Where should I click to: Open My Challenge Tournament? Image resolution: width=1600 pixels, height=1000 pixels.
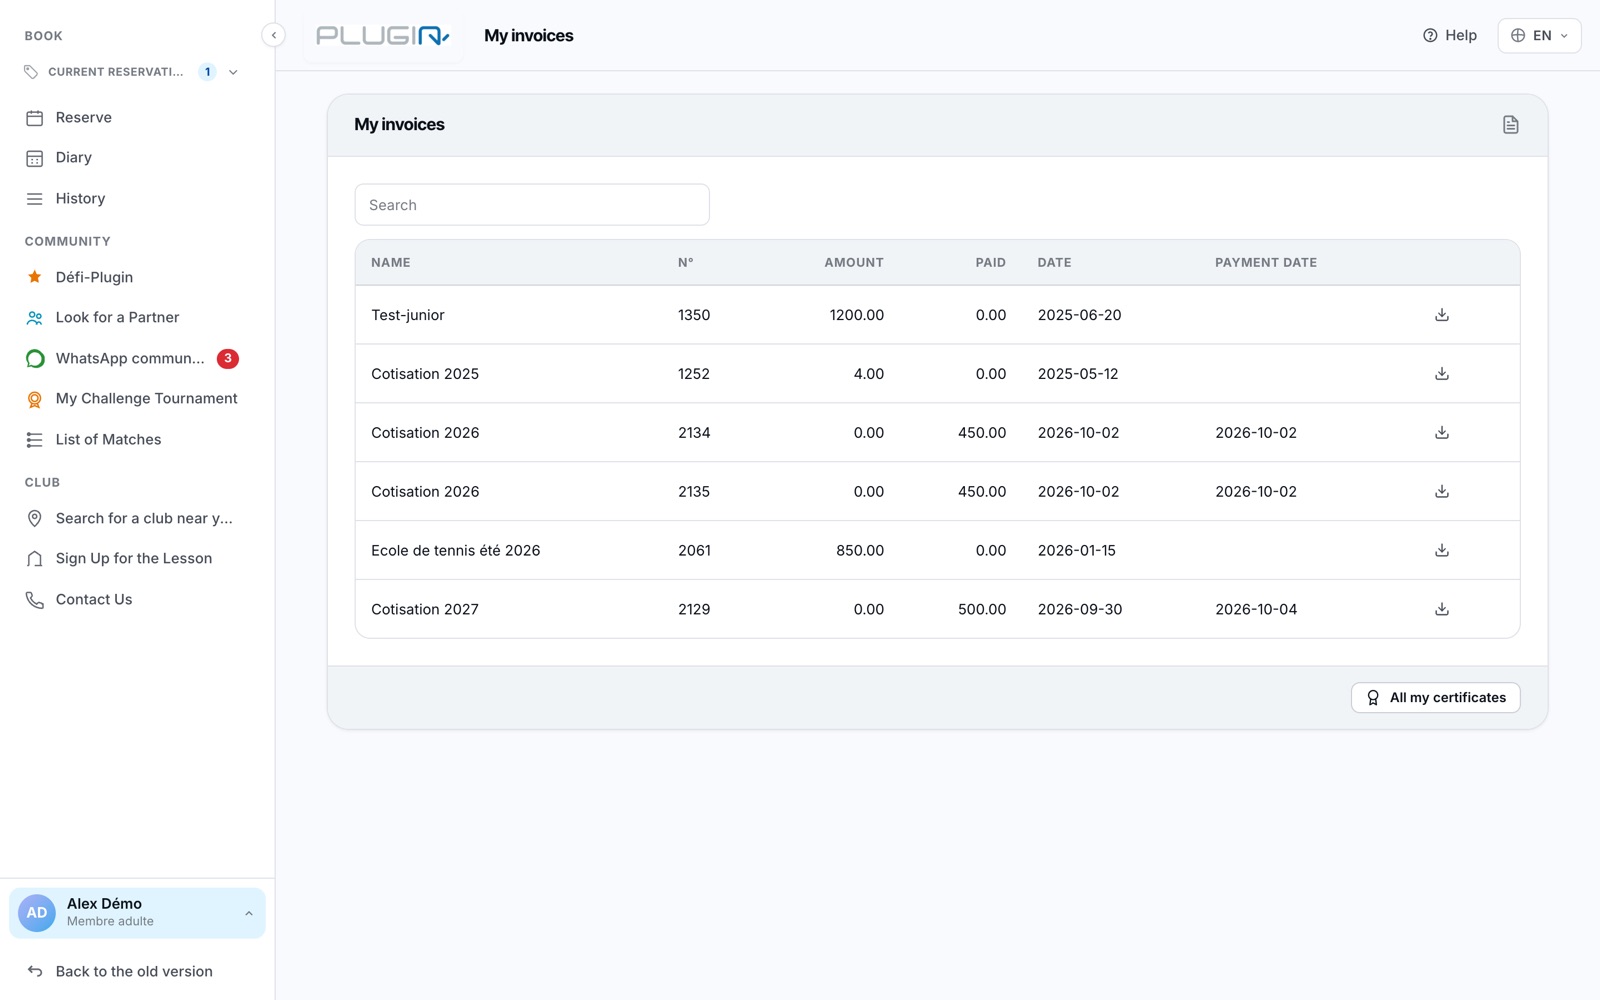click(x=146, y=398)
